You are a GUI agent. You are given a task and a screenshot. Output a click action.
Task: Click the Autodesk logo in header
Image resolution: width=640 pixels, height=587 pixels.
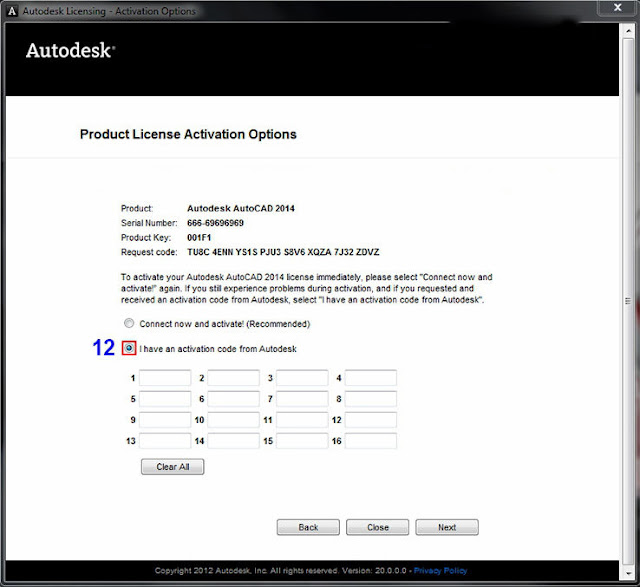tap(70, 51)
